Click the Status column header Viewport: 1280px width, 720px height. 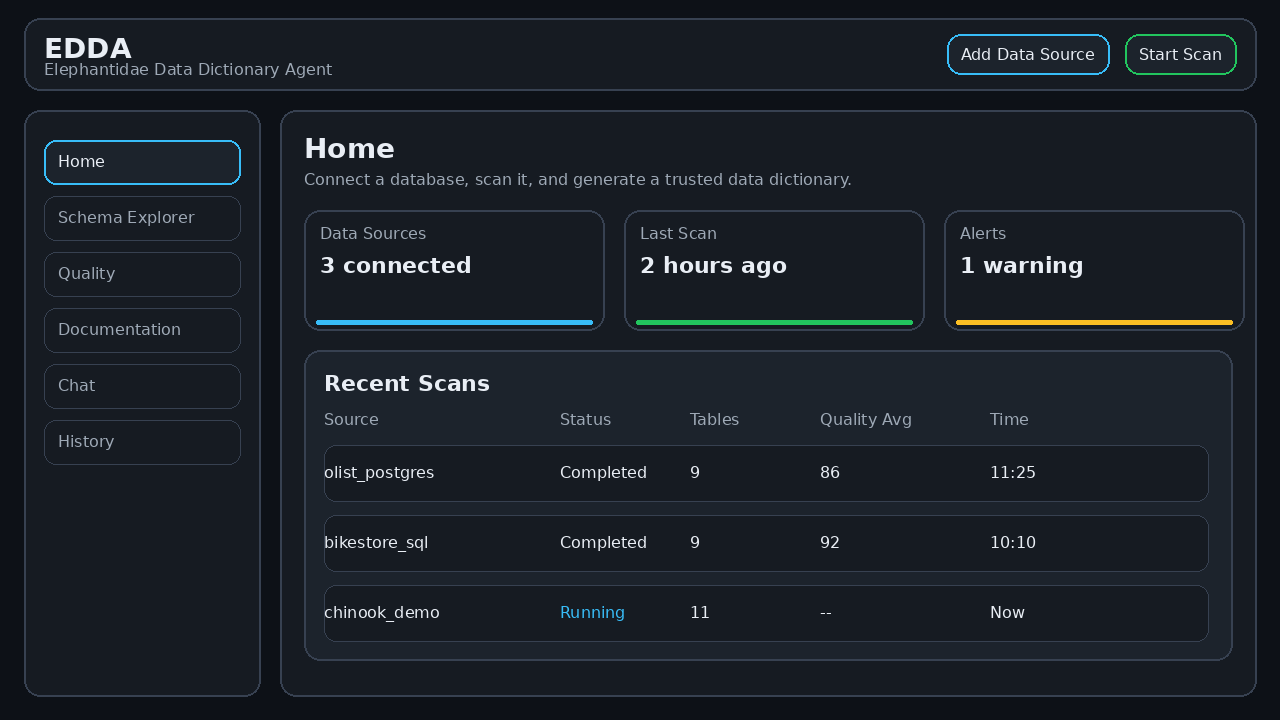[585, 420]
